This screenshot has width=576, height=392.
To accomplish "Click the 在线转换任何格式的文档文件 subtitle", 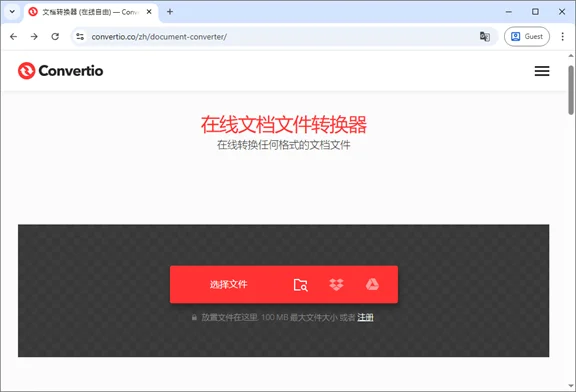I will tap(284, 145).
